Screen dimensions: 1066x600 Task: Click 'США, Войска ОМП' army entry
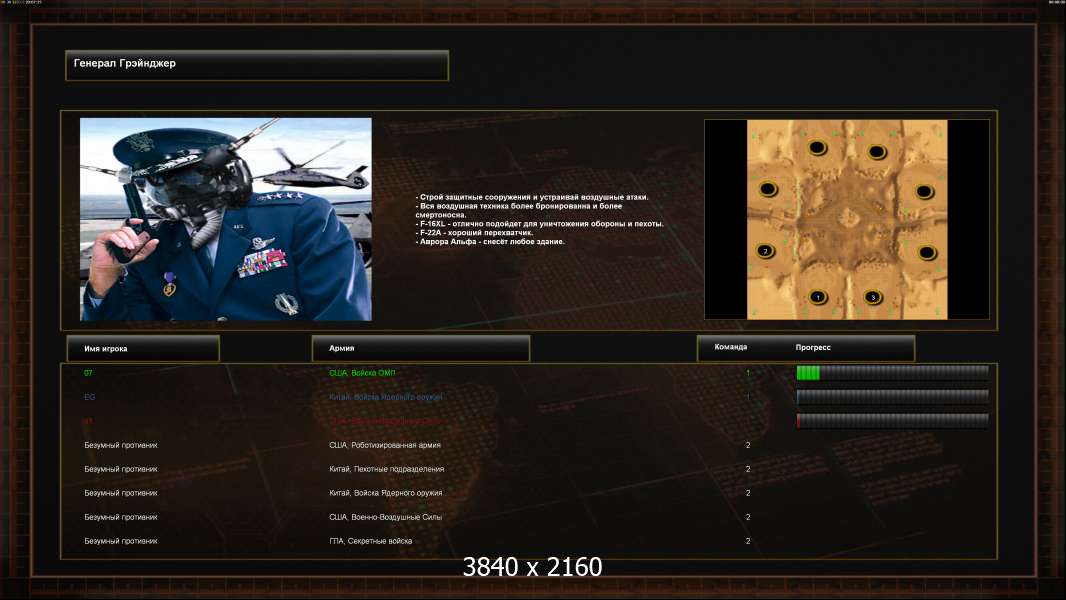click(362, 373)
